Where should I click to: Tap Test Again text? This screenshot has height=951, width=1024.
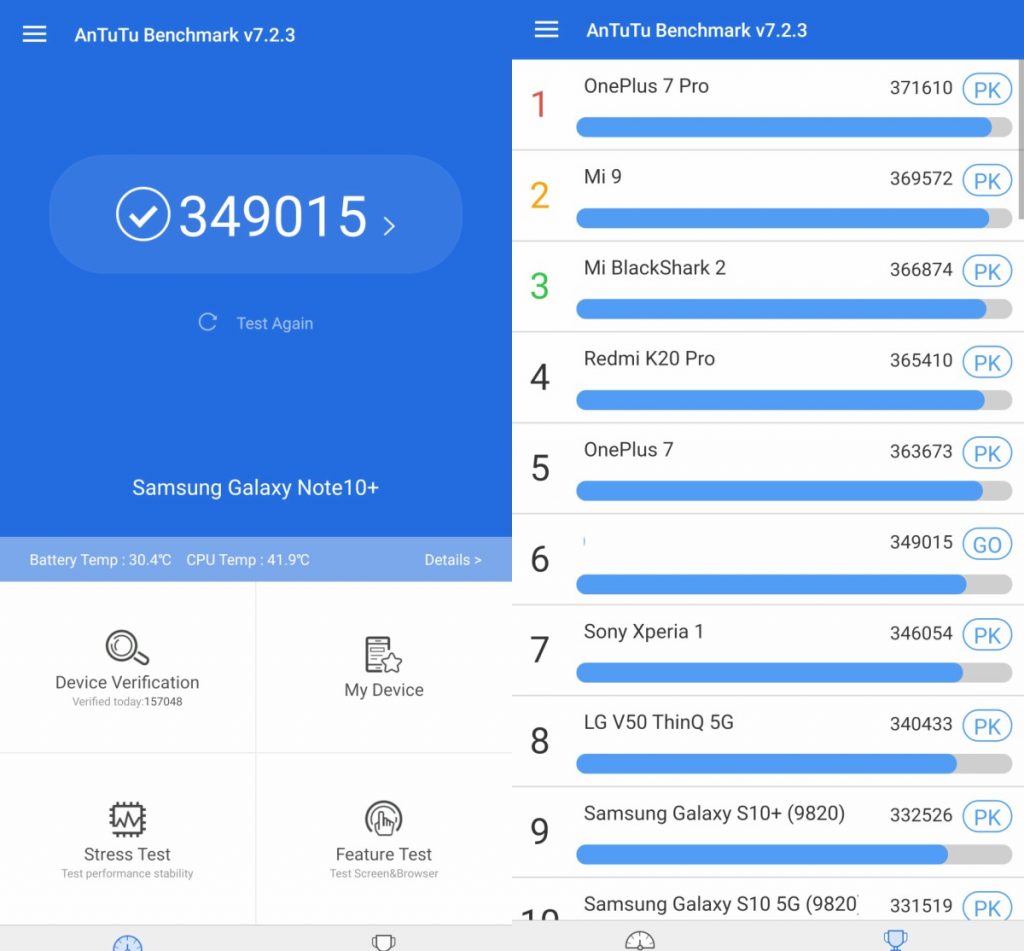[275, 323]
